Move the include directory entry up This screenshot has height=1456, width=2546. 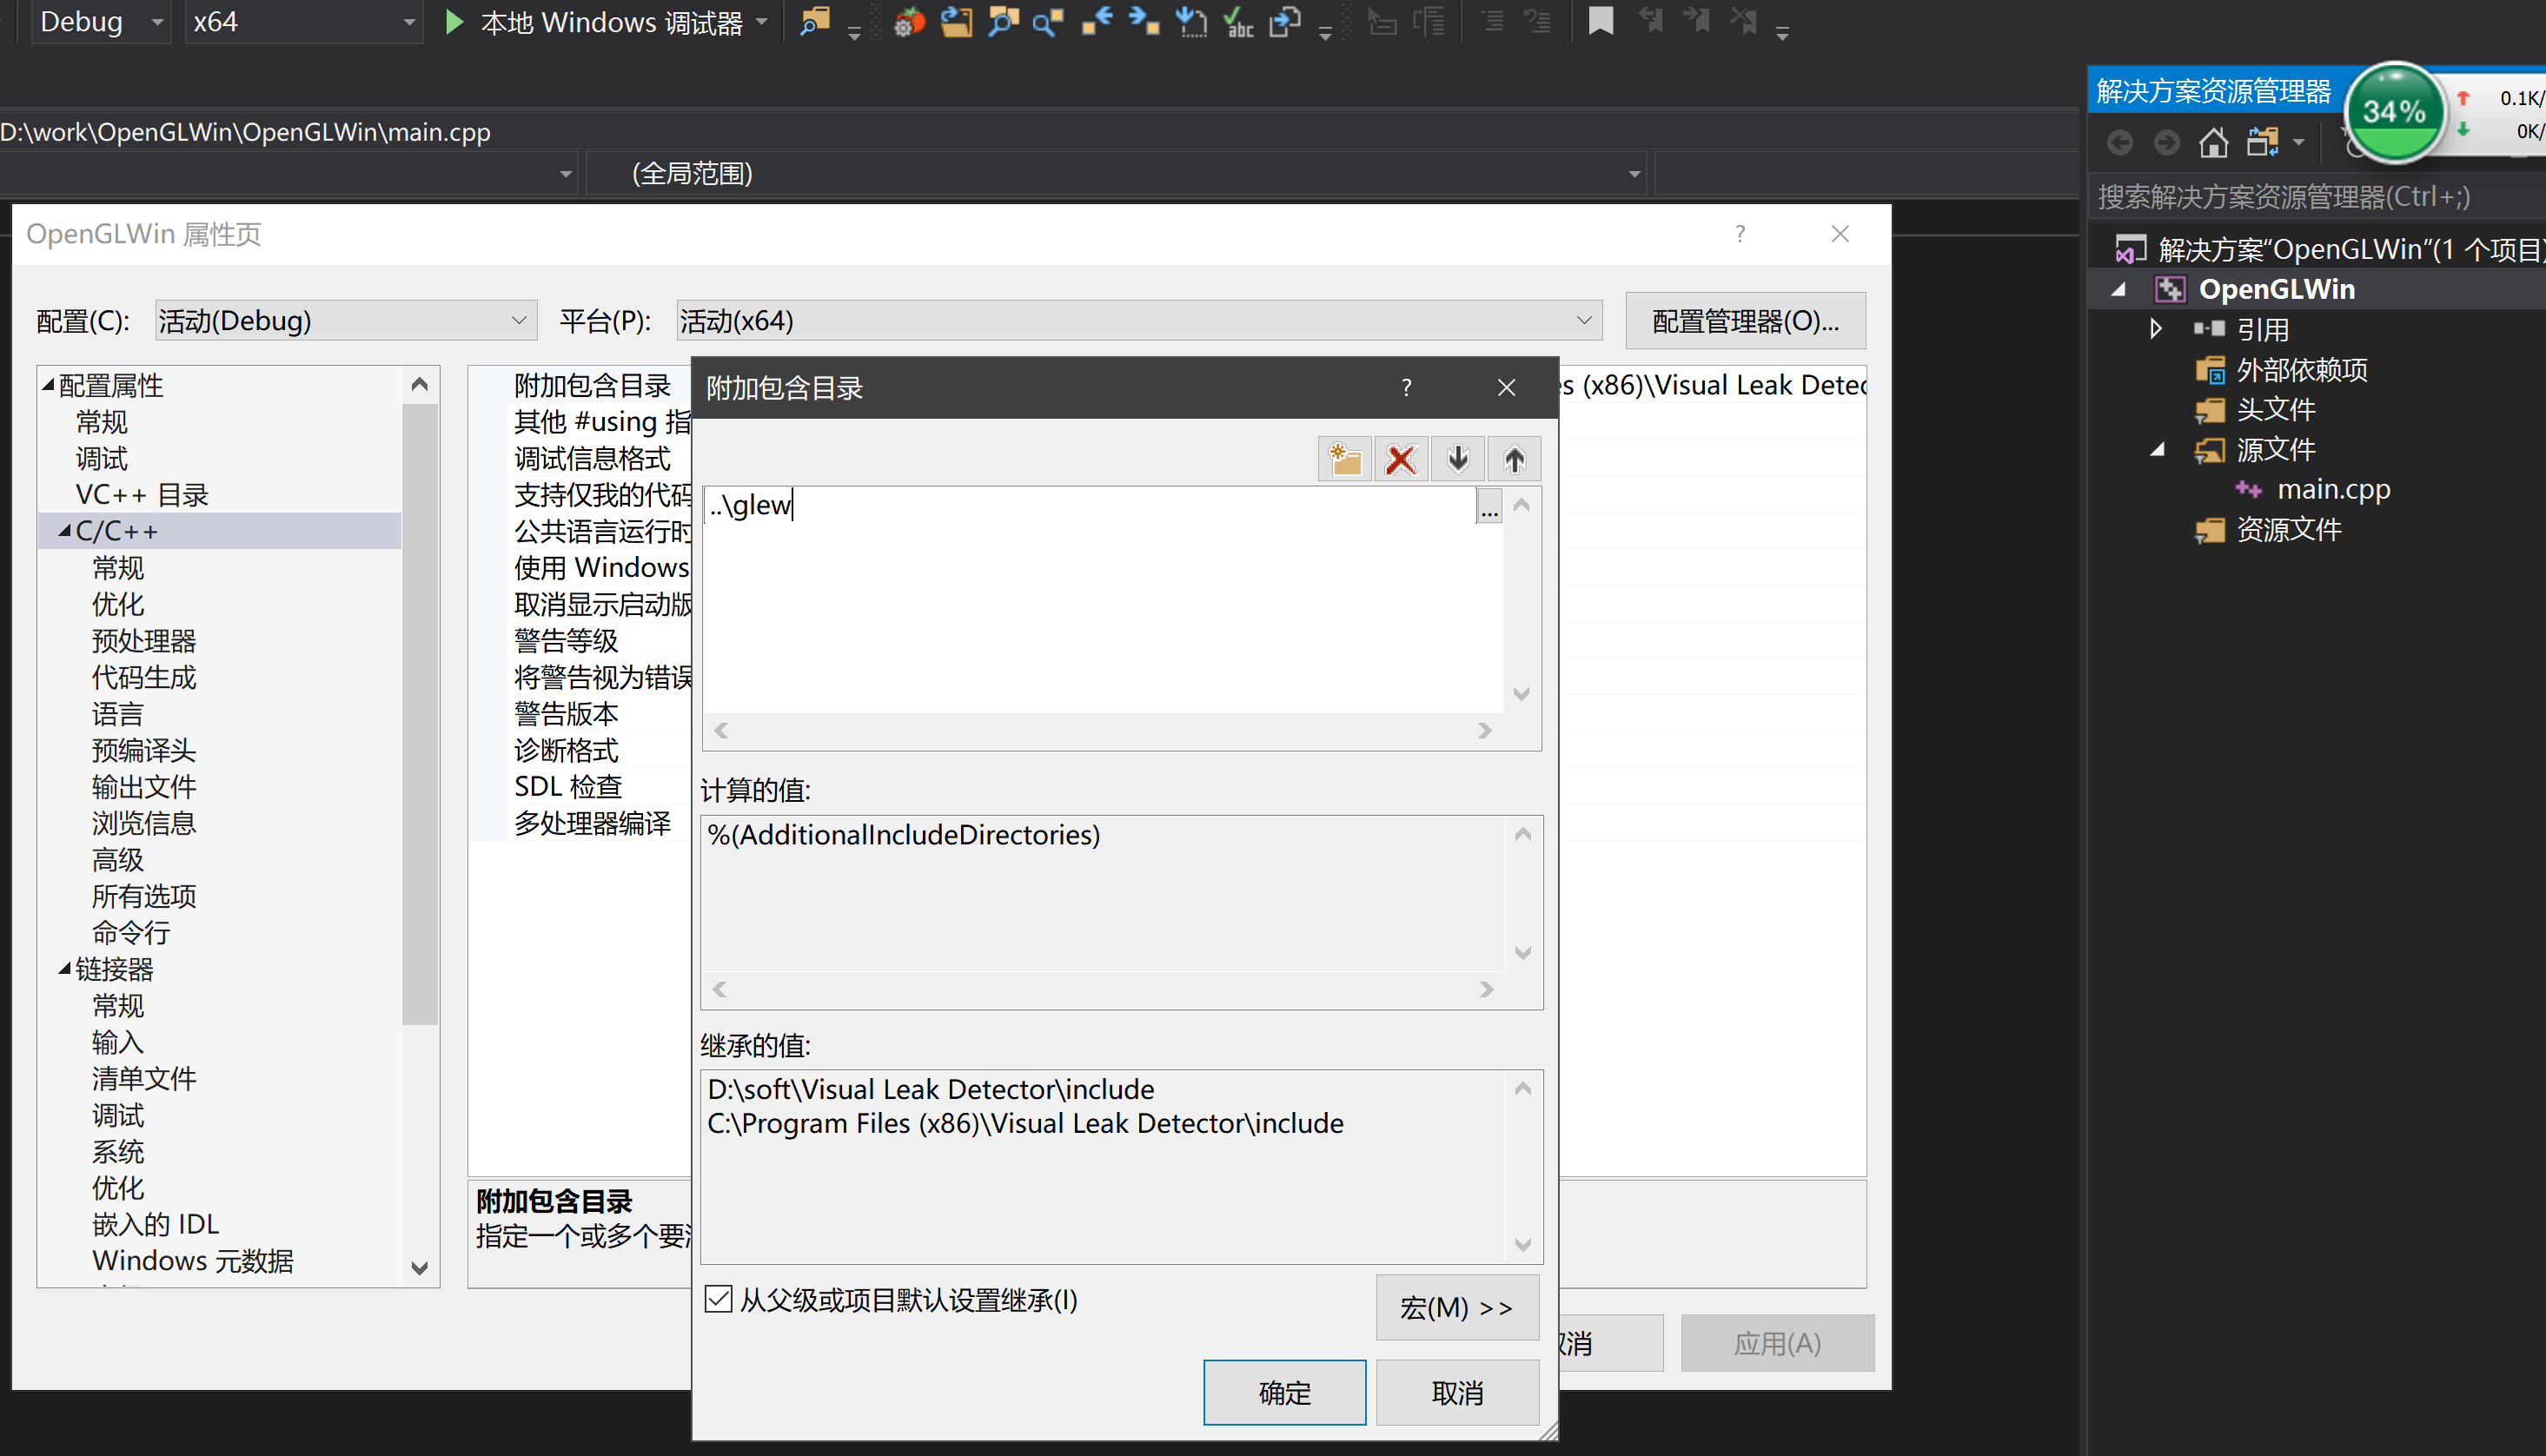(1514, 458)
